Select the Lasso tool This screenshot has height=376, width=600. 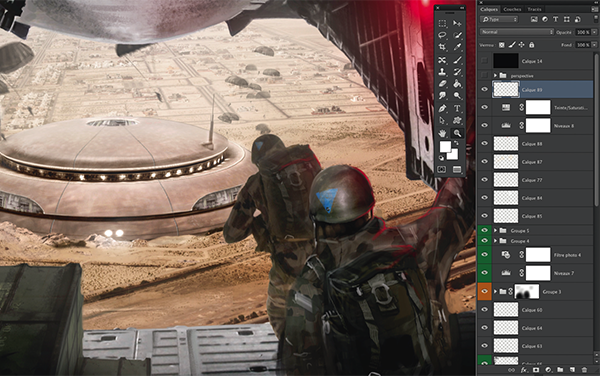pos(442,35)
